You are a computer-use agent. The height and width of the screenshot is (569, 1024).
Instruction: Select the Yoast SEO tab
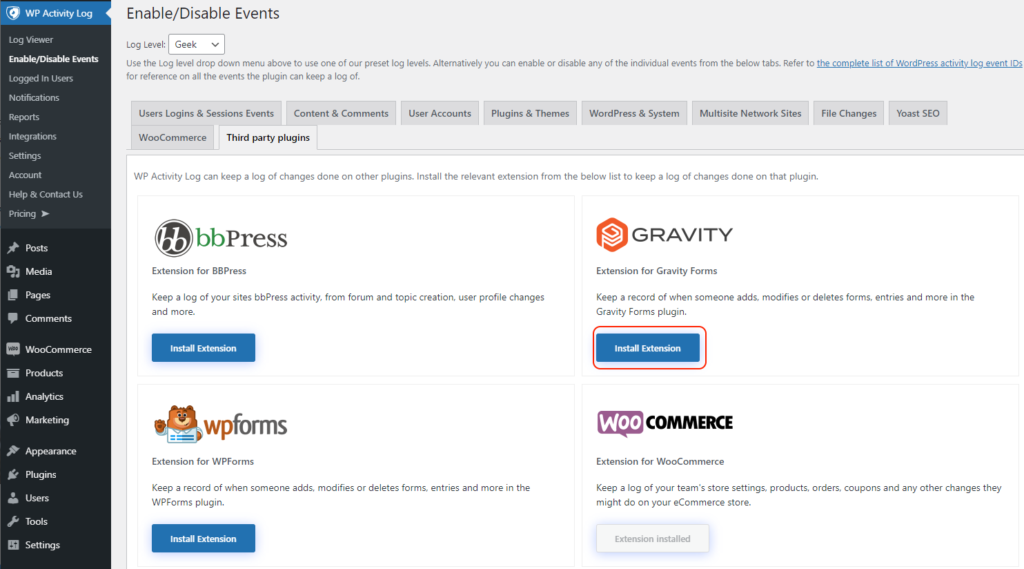tap(916, 113)
